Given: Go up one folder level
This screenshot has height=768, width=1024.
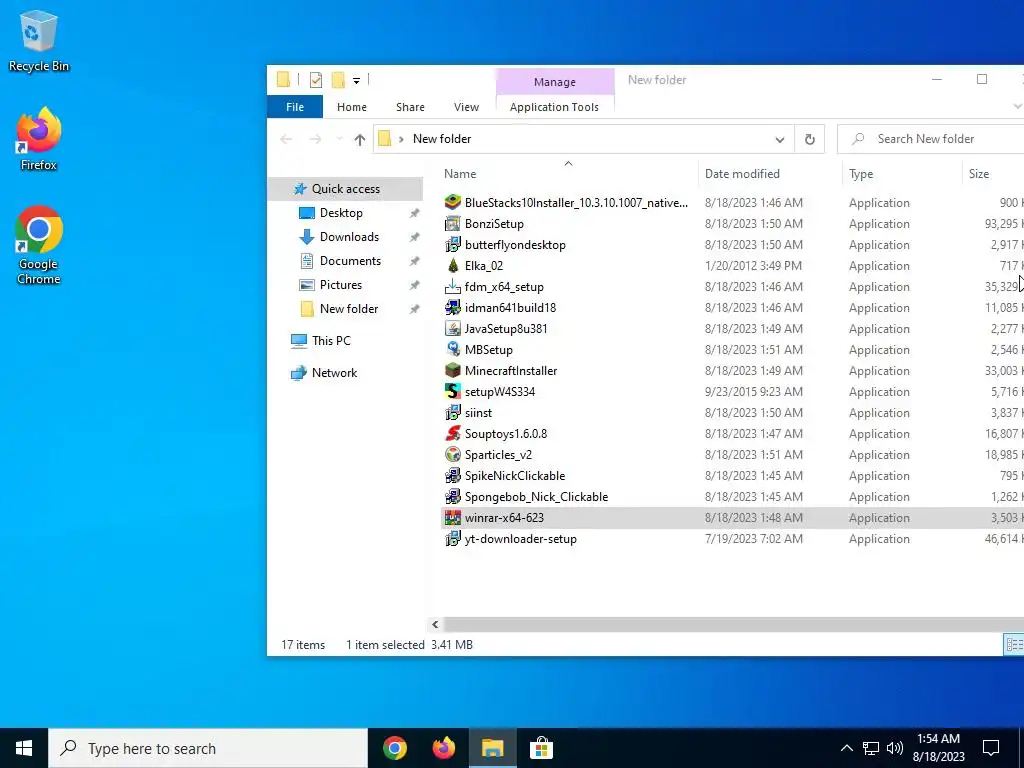Looking at the screenshot, I should pos(359,139).
